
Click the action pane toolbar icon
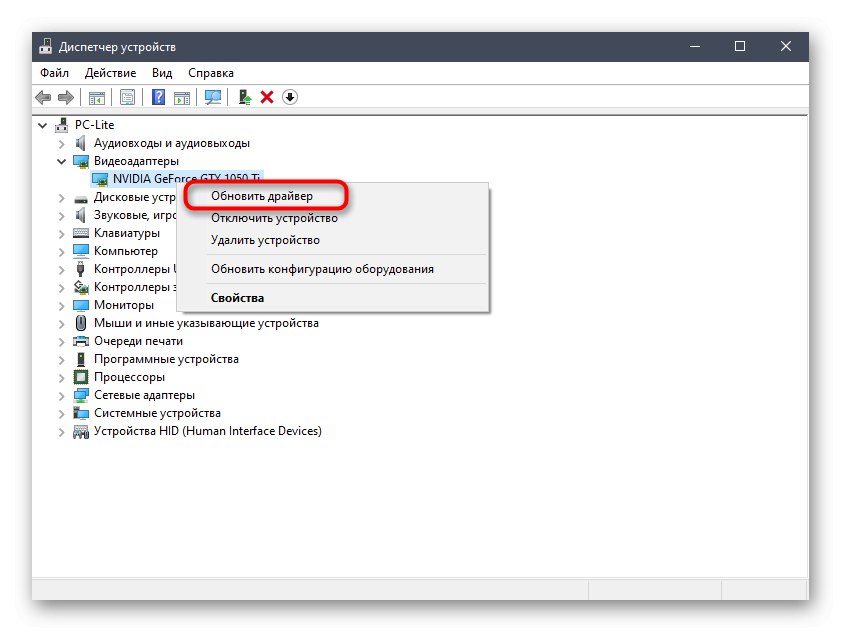tap(182, 98)
